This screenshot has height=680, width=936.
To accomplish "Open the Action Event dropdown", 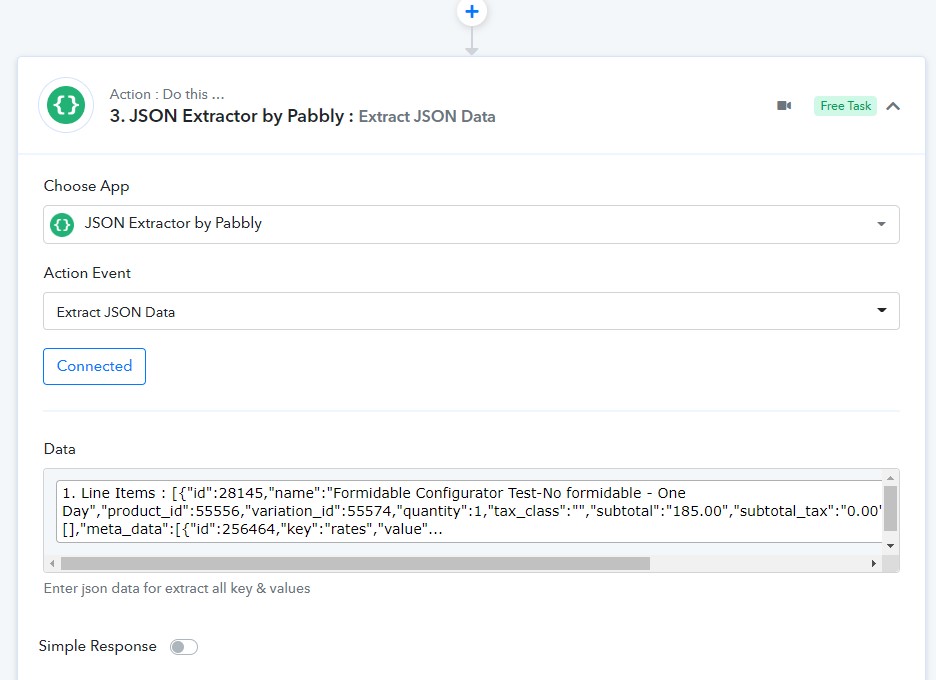I will pos(471,311).
